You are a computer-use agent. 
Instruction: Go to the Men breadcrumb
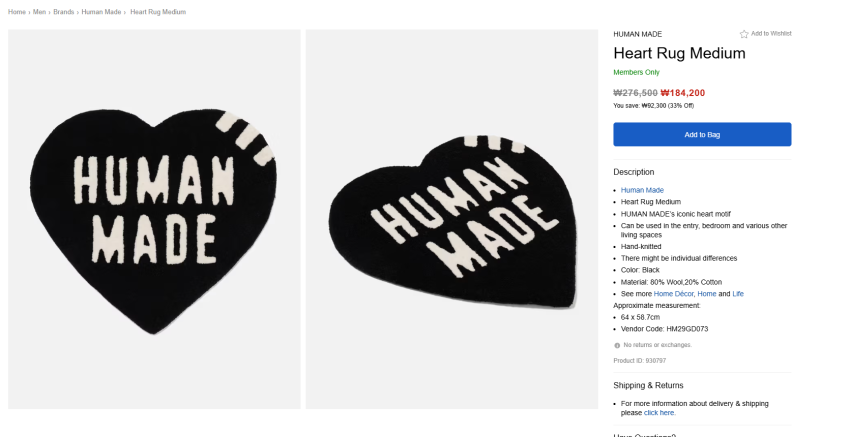40,12
